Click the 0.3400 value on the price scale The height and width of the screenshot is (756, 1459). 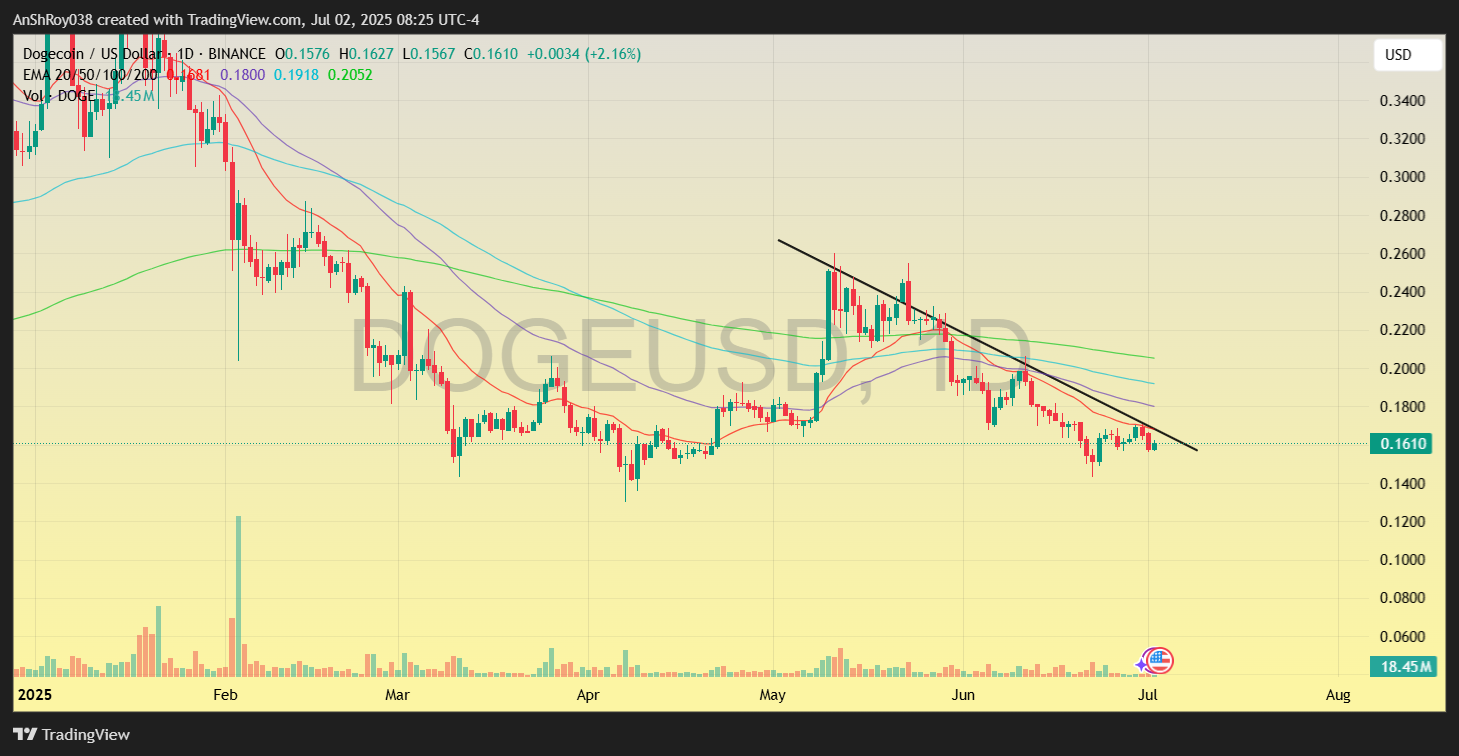tap(1401, 100)
